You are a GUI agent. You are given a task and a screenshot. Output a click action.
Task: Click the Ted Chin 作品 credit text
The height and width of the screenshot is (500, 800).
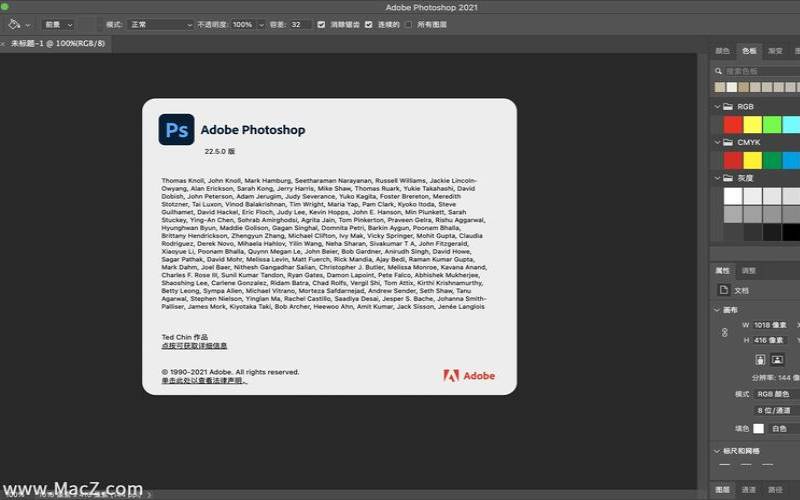185,337
